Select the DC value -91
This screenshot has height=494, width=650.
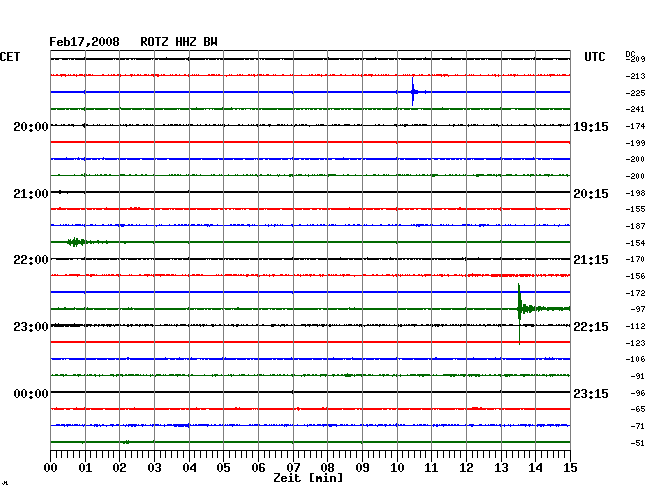click(638, 376)
